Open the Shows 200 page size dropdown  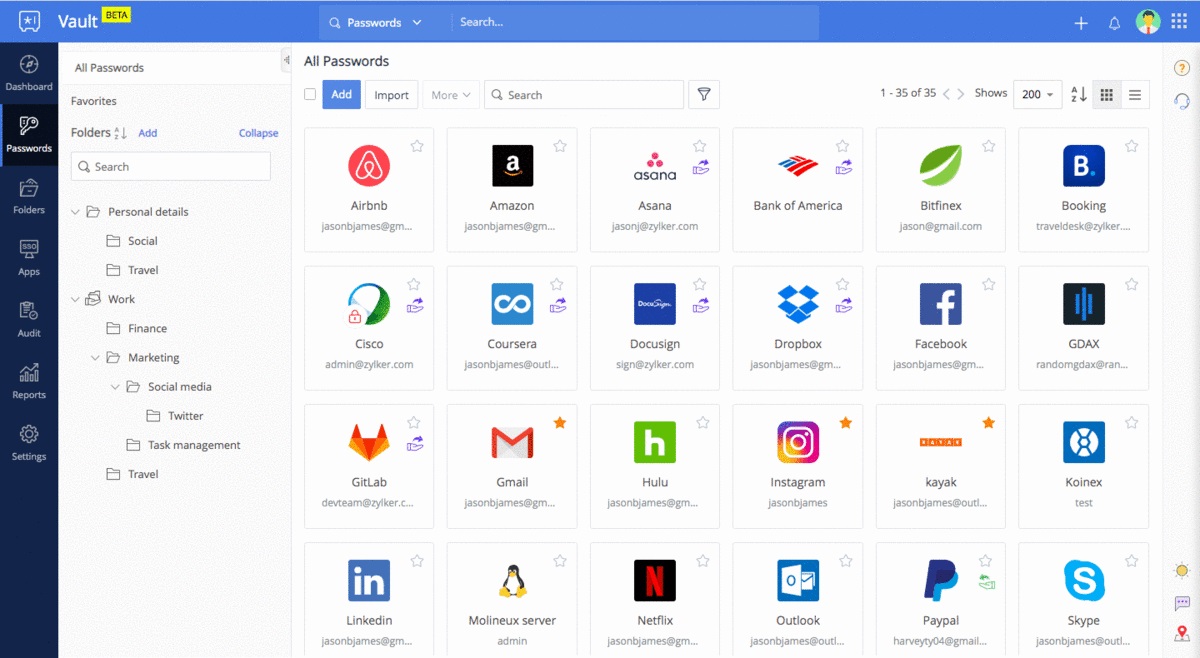(1037, 94)
